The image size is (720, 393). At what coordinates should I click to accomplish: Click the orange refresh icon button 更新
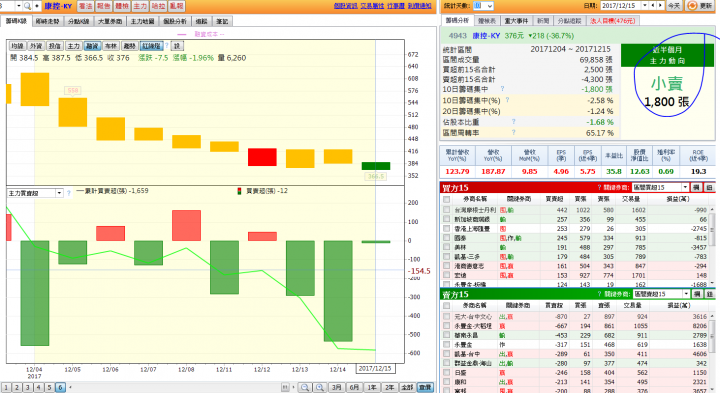pos(700,6)
